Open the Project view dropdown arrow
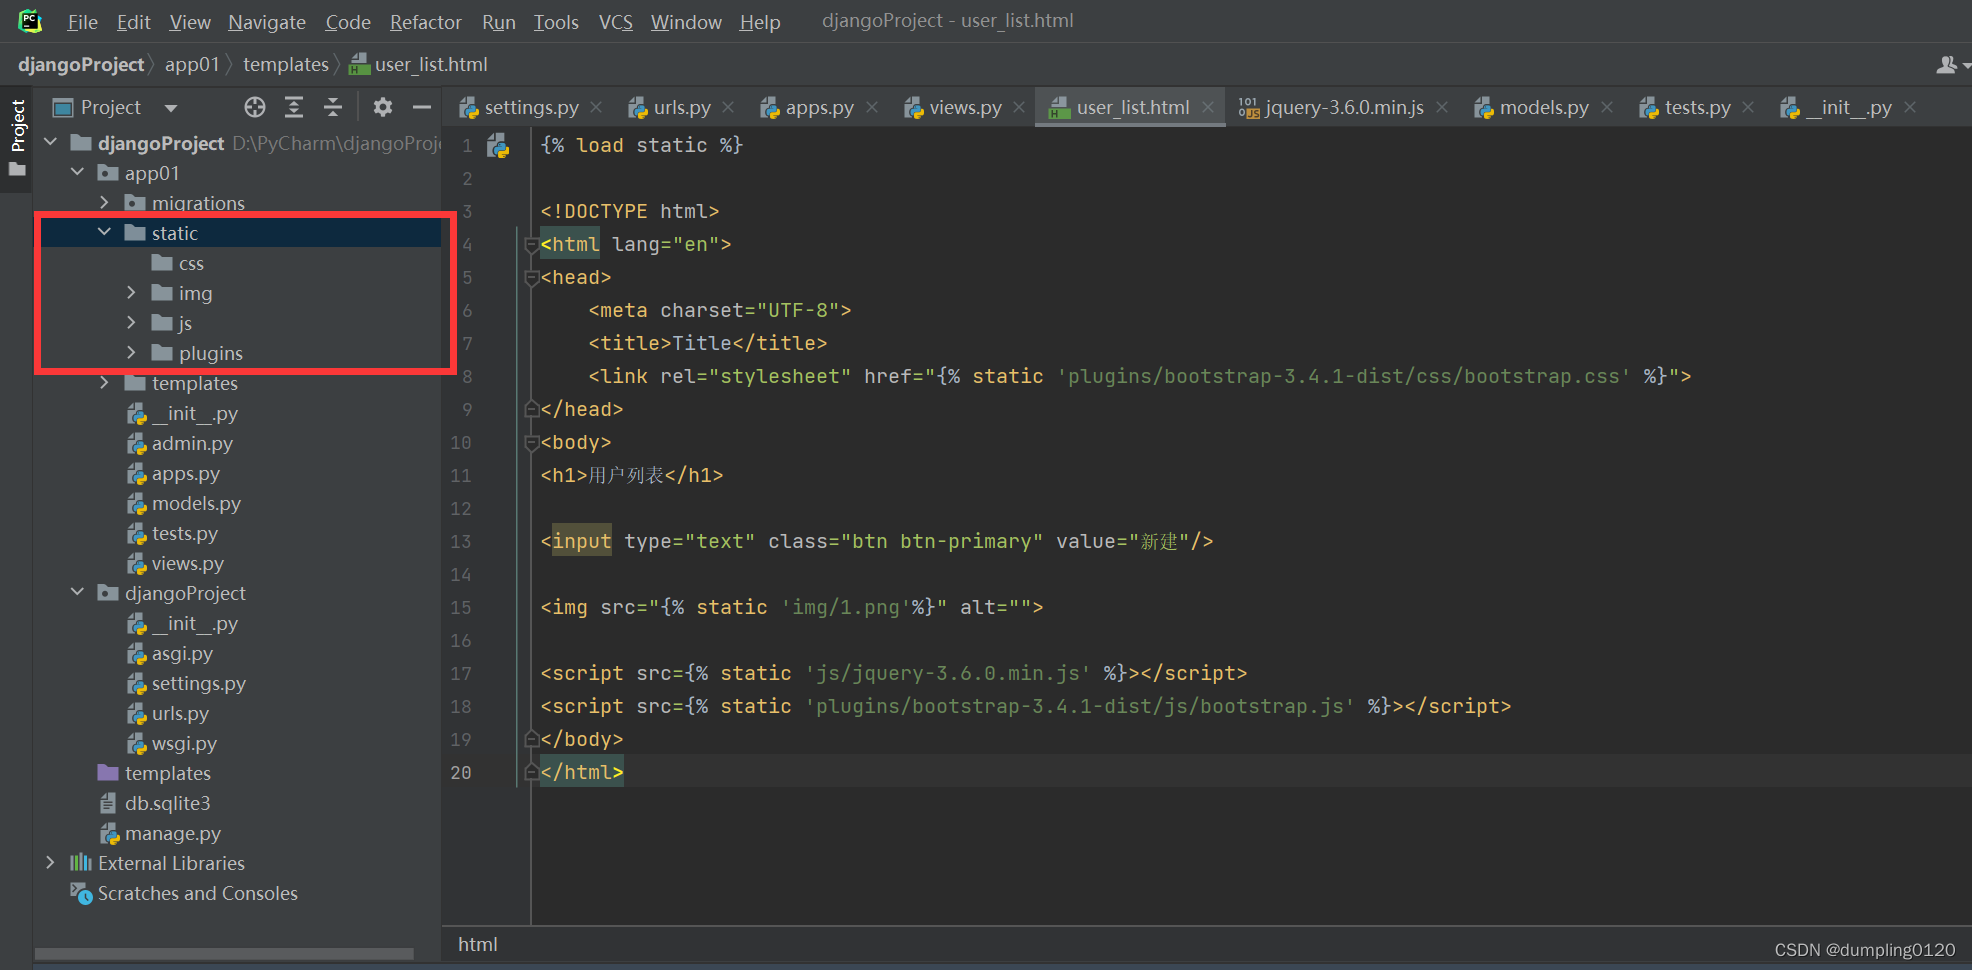The height and width of the screenshot is (970, 1972). coord(171,108)
